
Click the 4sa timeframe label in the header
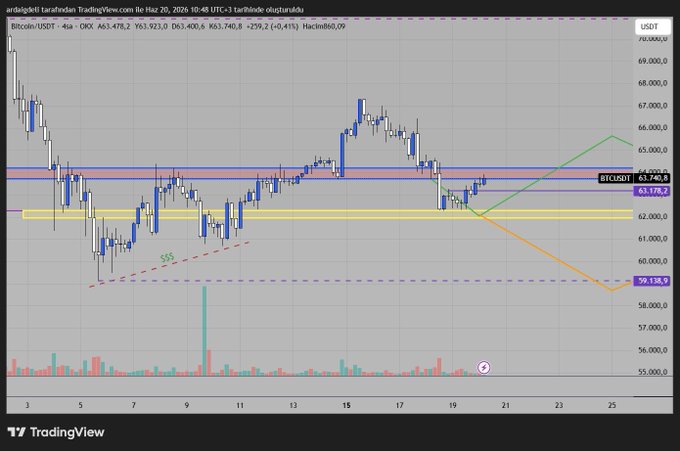point(67,26)
